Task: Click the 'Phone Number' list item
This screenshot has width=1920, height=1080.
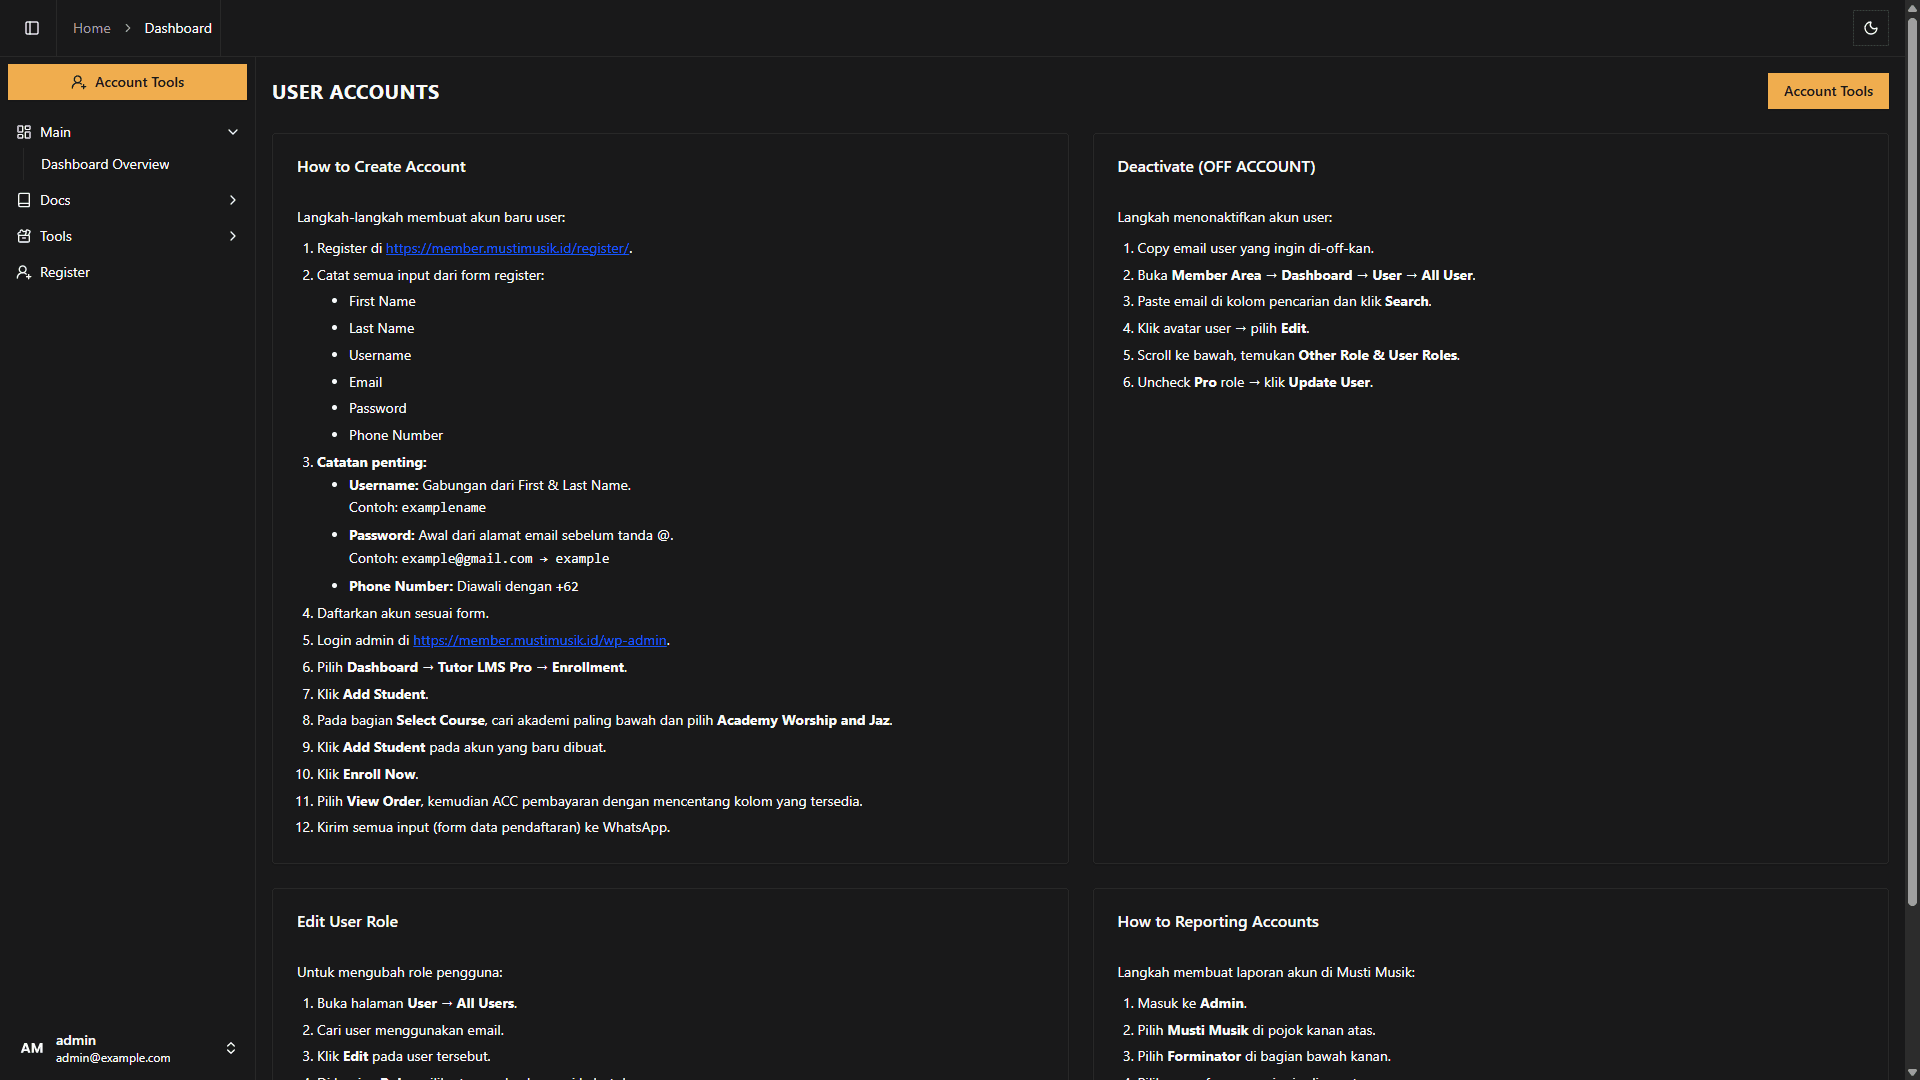Action: (396, 435)
